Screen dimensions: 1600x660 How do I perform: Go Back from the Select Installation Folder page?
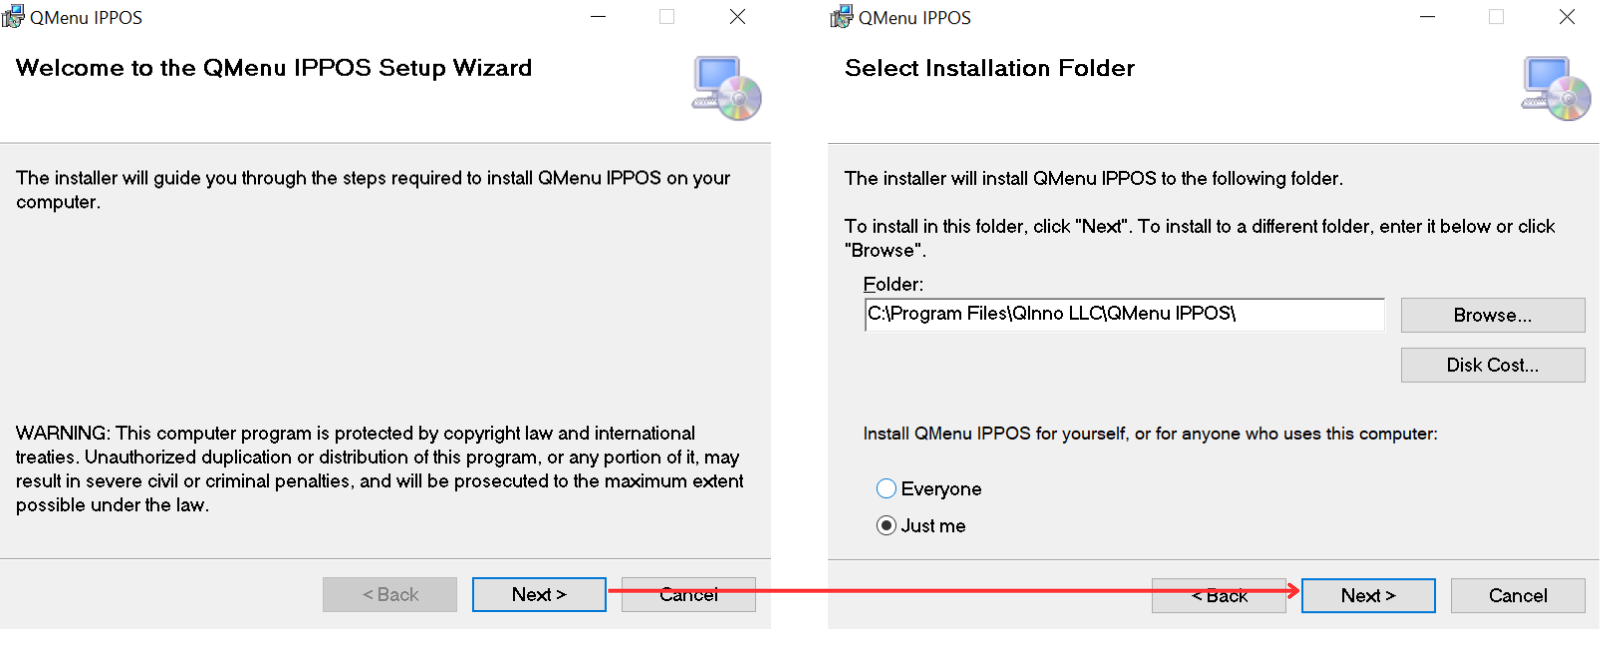[1218, 596]
